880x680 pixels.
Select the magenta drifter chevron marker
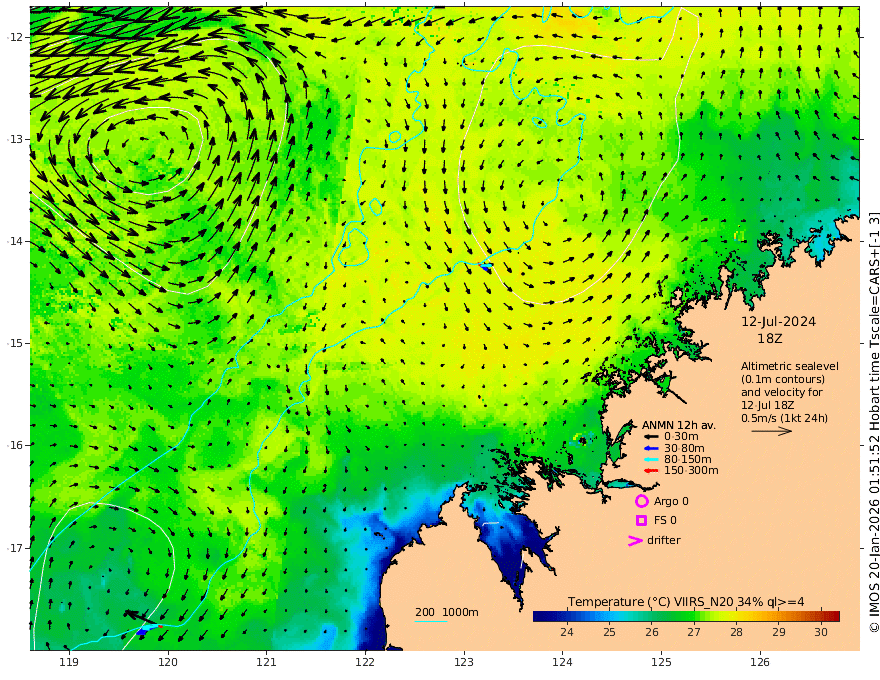635,540
